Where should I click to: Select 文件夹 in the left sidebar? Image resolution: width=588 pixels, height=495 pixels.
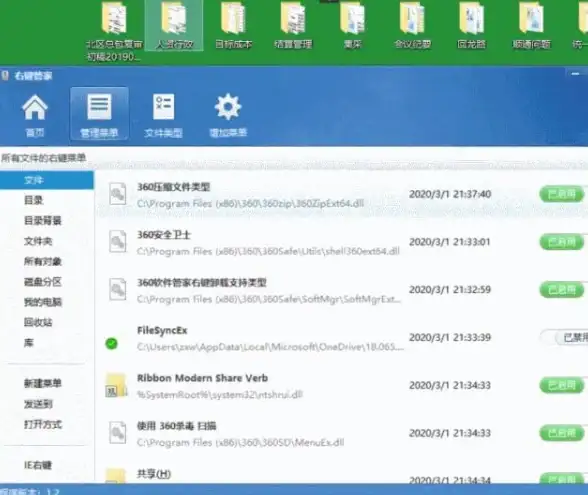38,241
